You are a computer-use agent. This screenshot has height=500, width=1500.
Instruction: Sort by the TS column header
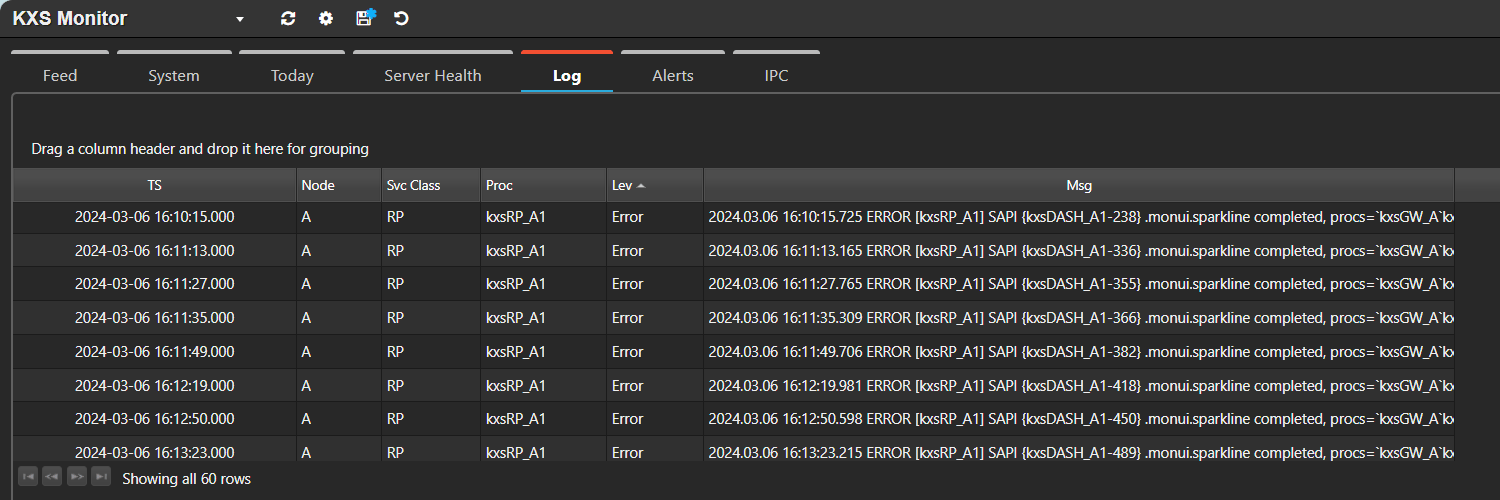pos(154,185)
